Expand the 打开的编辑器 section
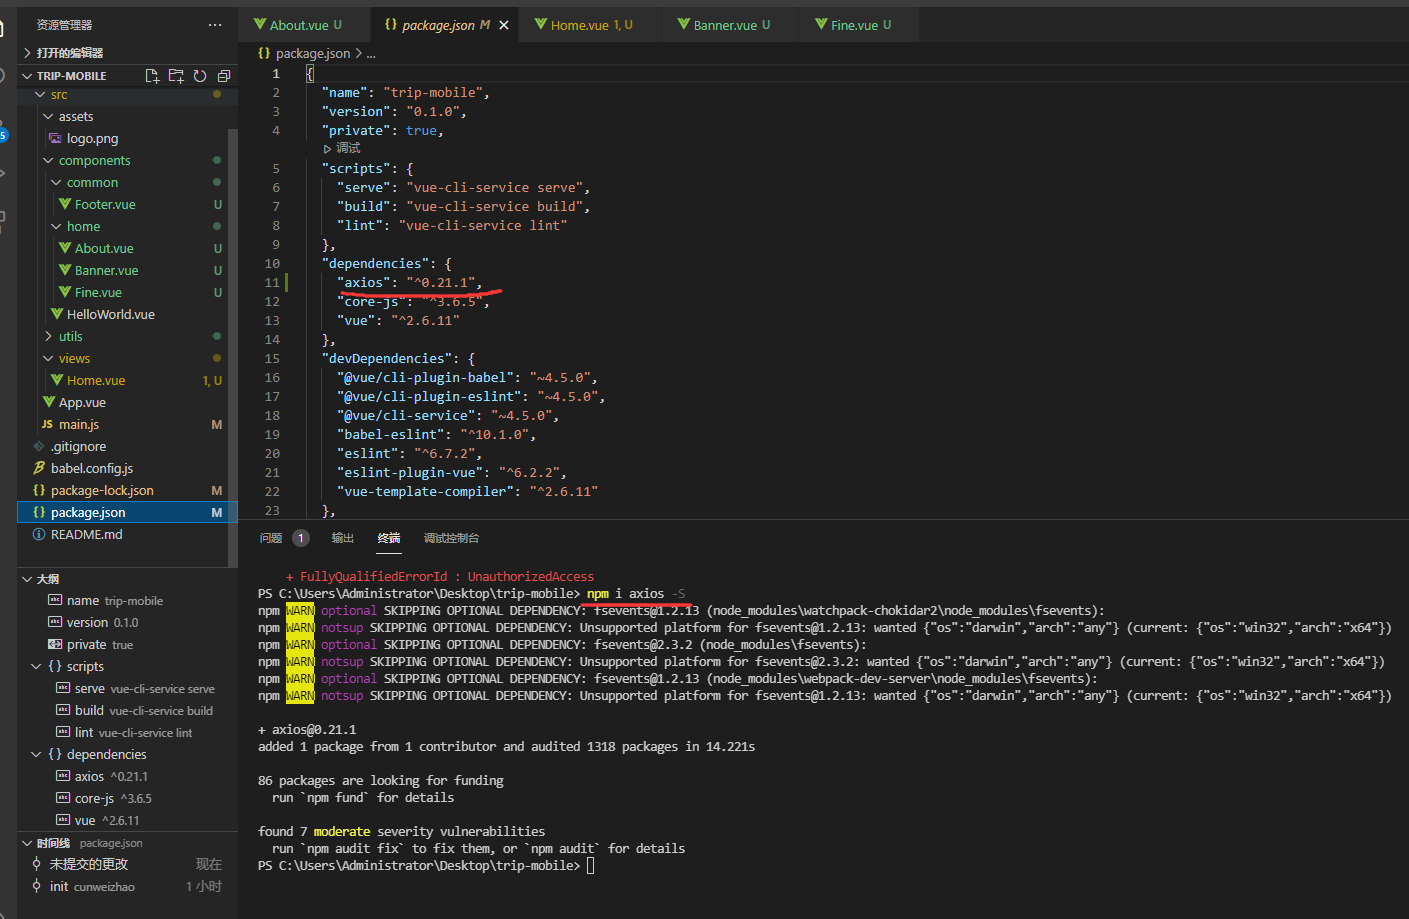This screenshot has height=919, width=1409. 69,53
